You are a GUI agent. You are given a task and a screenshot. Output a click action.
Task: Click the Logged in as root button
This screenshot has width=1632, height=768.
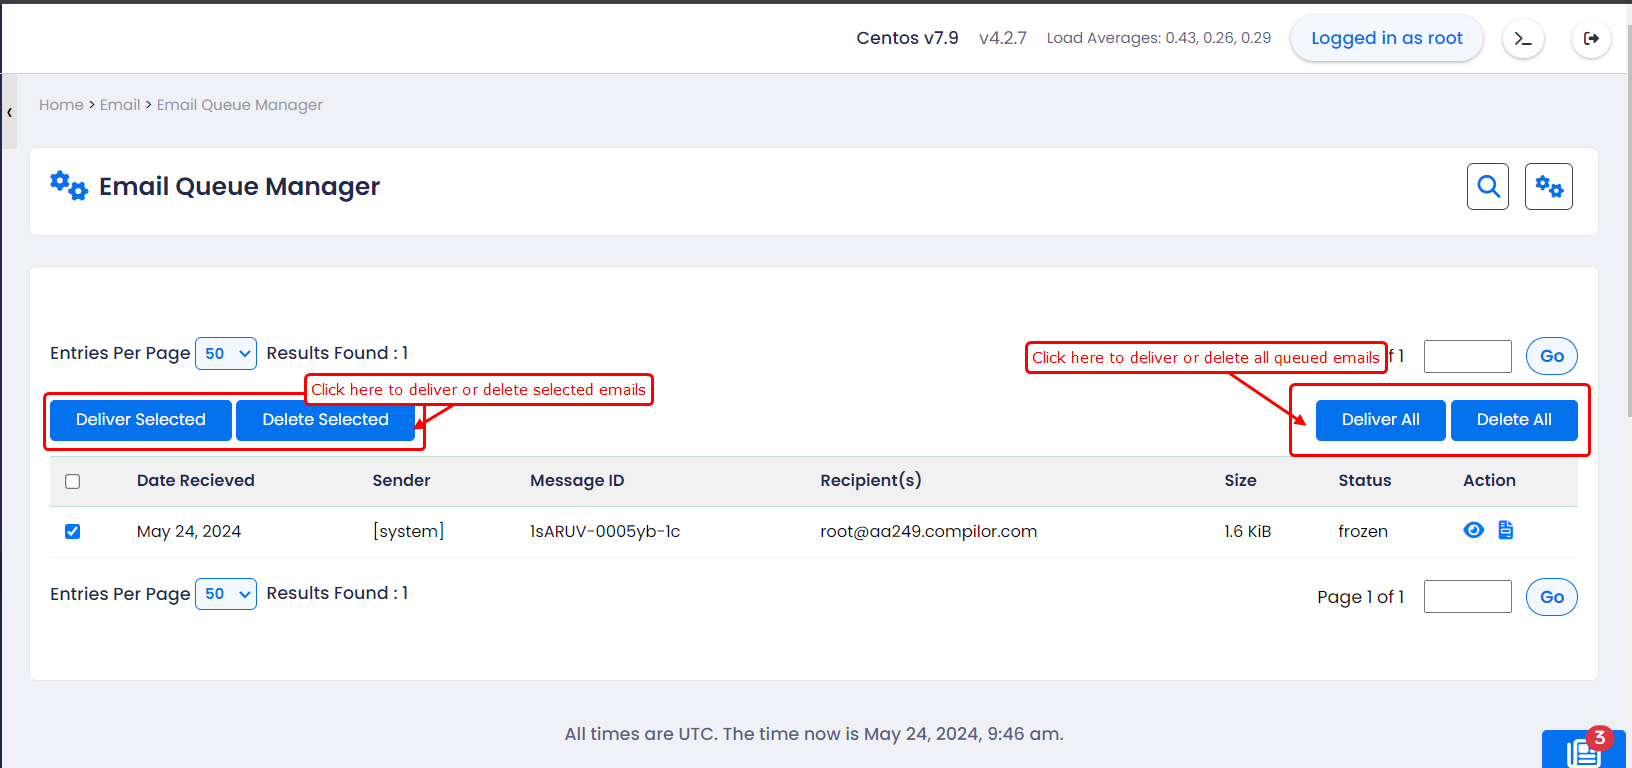click(x=1387, y=38)
